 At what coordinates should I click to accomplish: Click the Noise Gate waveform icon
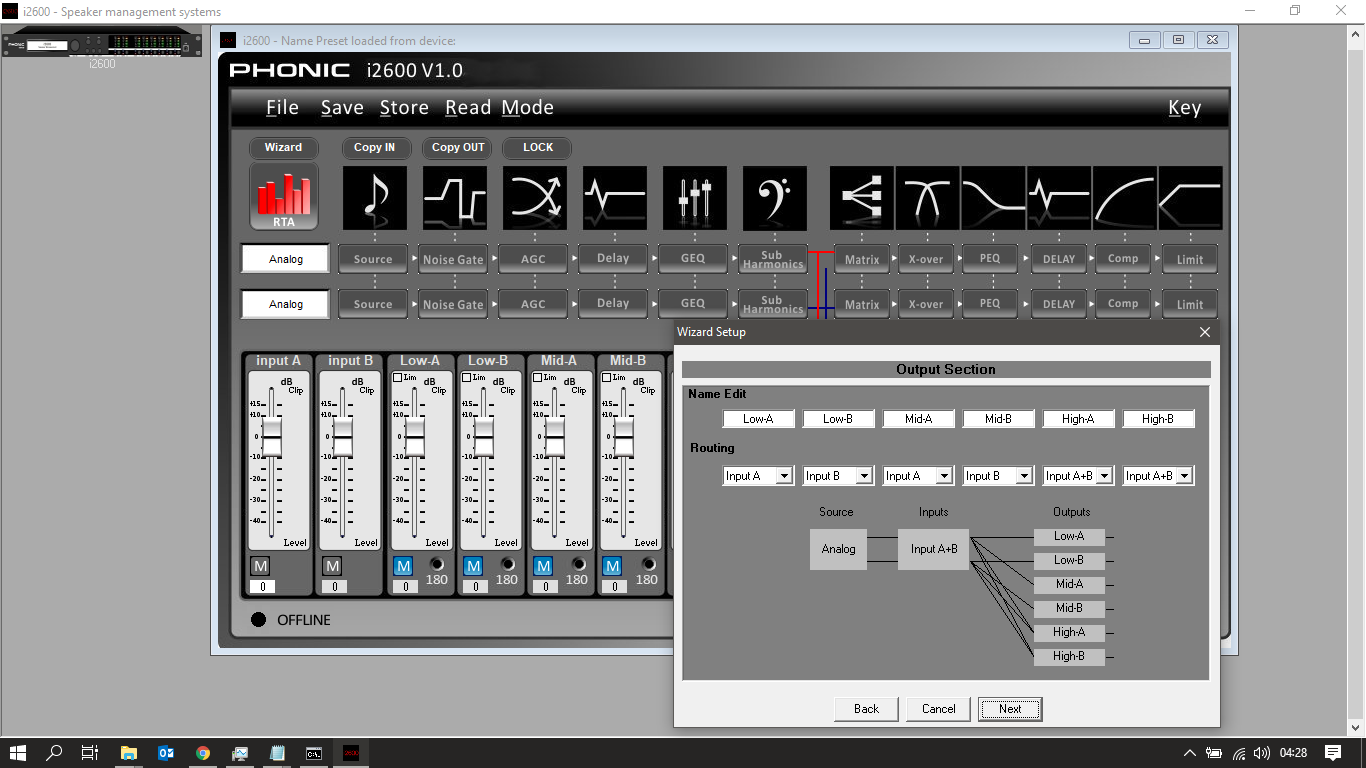point(454,198)
